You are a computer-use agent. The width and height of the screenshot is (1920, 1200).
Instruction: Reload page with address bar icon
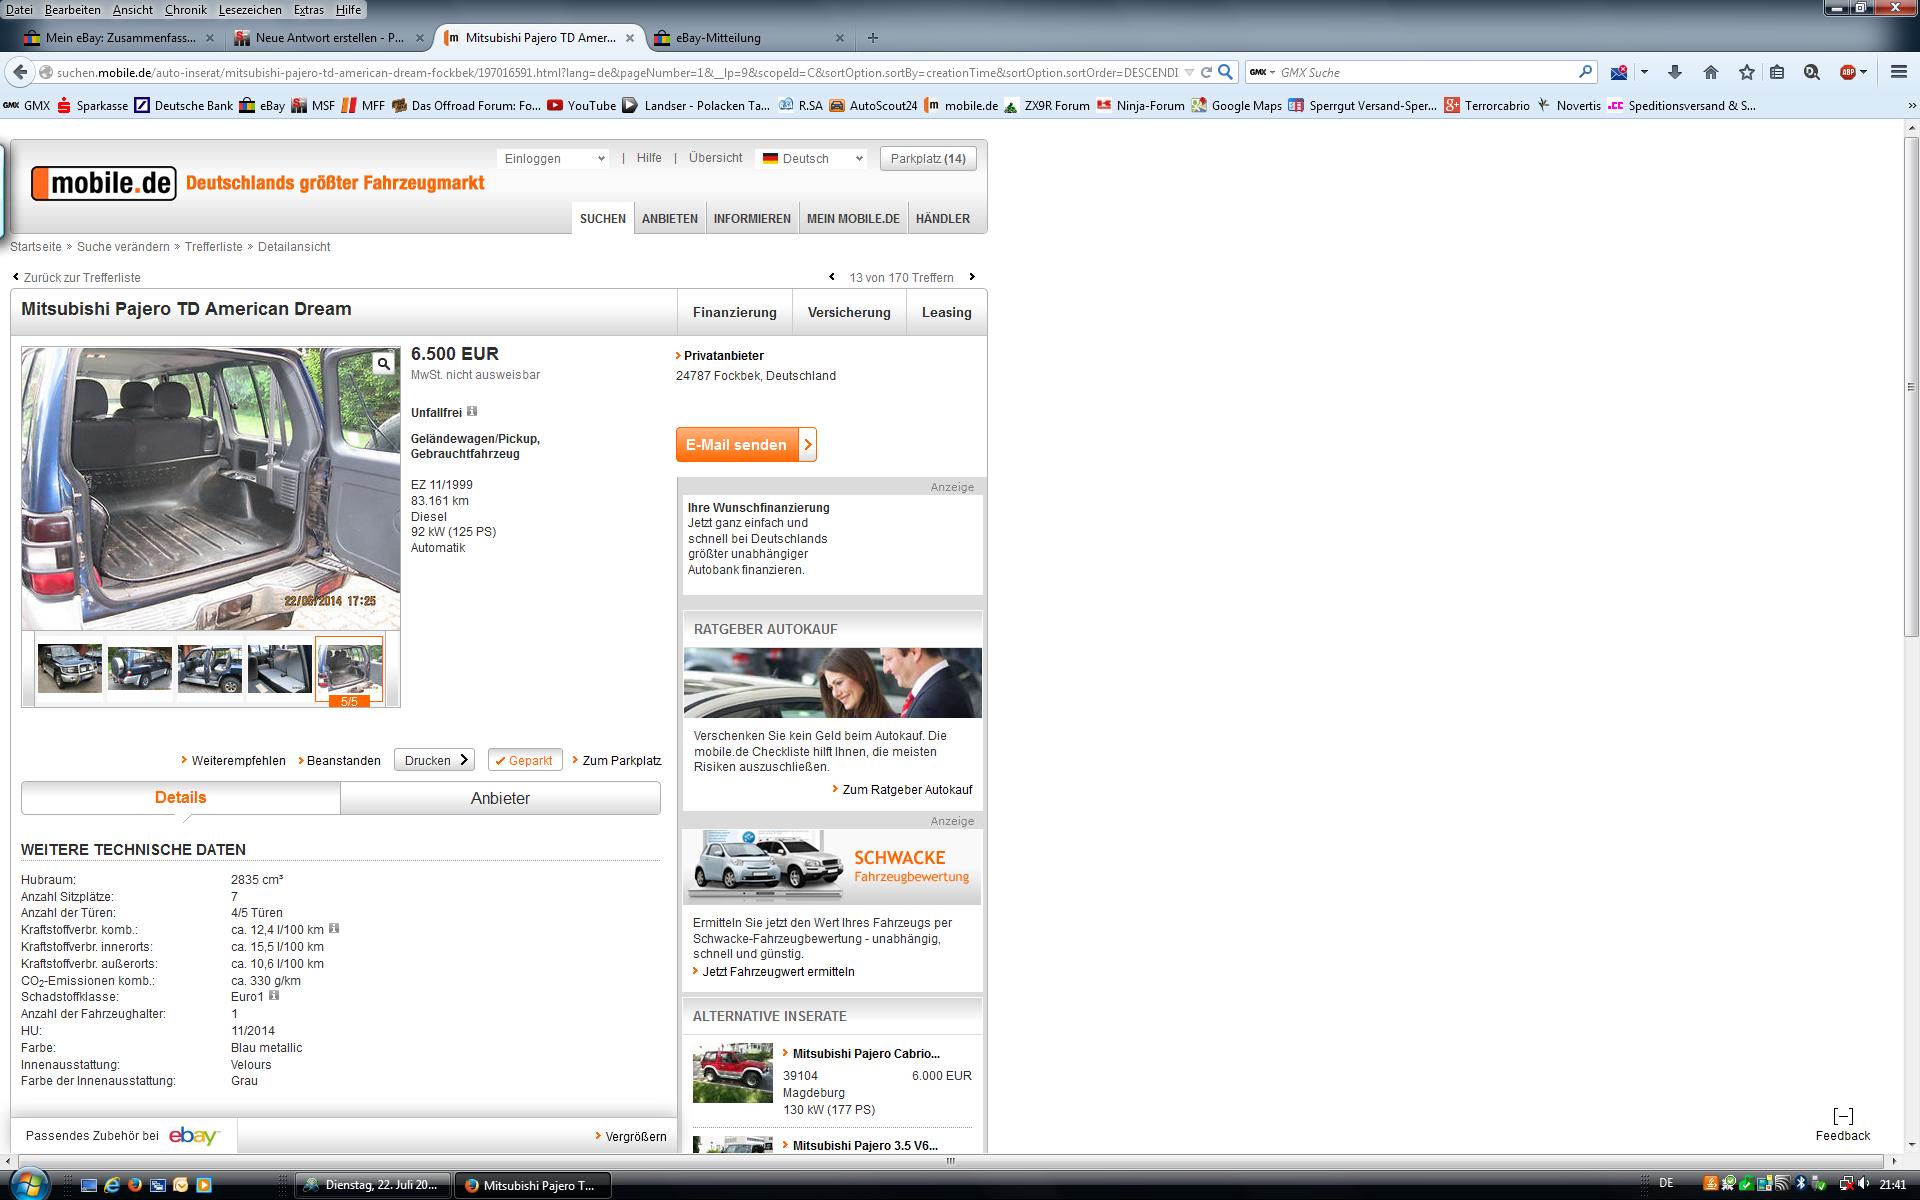pyautogui.click(x=1206, y=72)
